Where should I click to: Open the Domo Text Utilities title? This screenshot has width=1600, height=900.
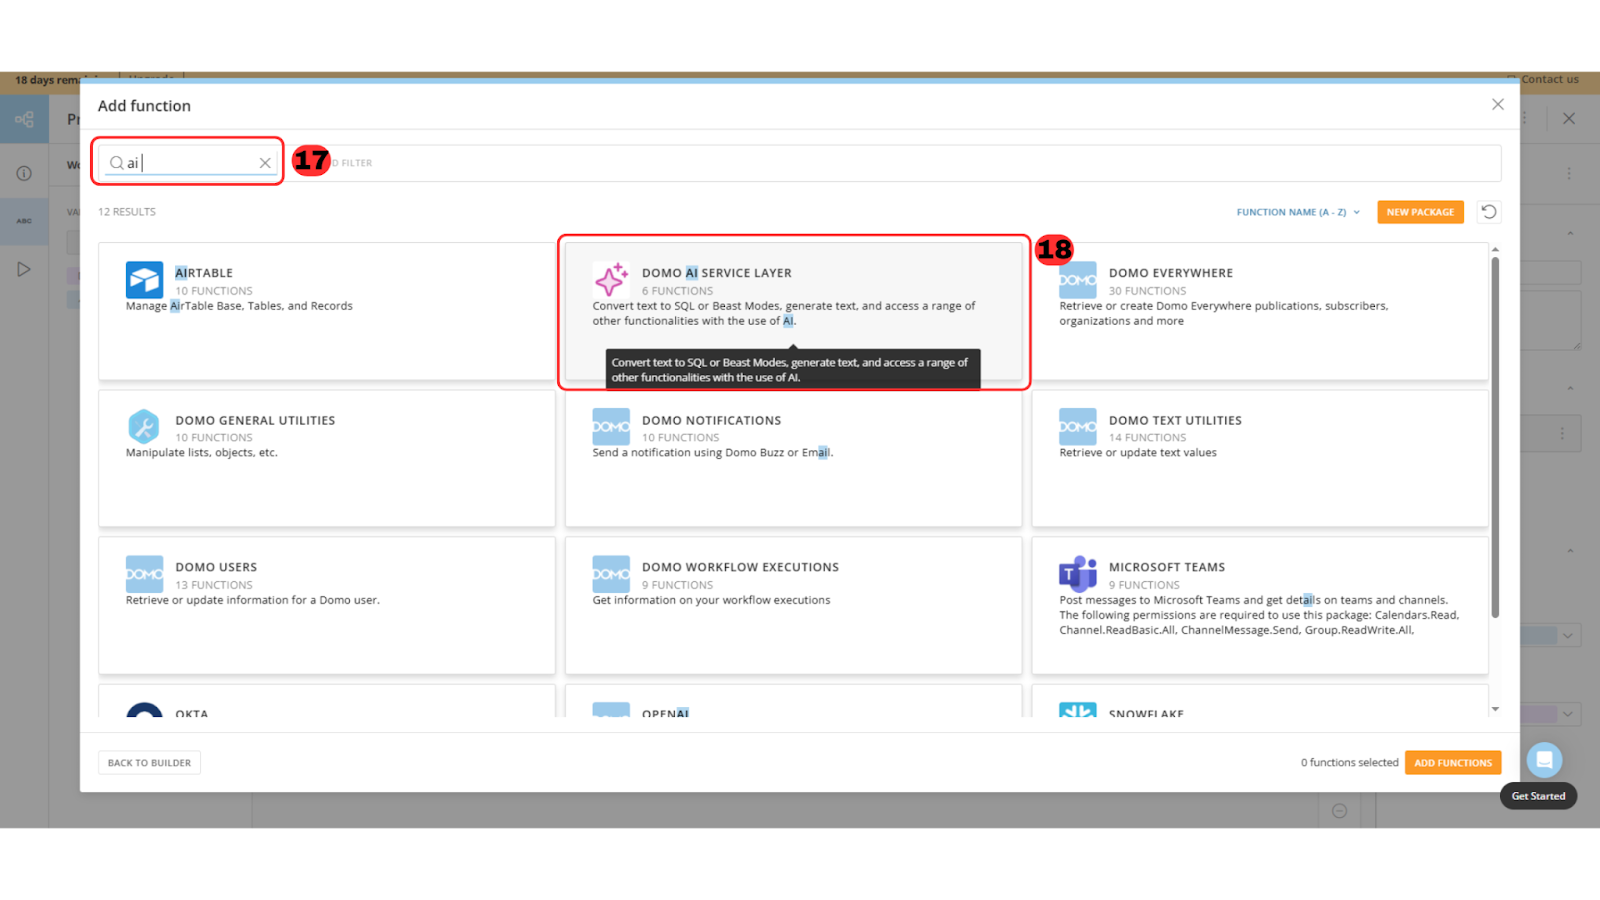pyautogui.click(x=1175, y=421)
